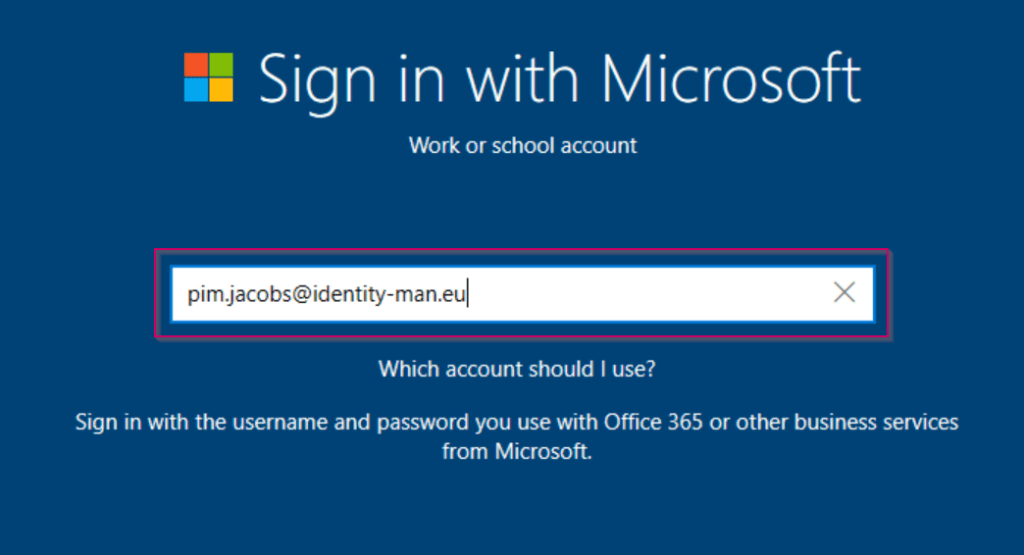
Task: Click the empty space inside the email field
Action: pyautogui.click(x=650, y=294)
